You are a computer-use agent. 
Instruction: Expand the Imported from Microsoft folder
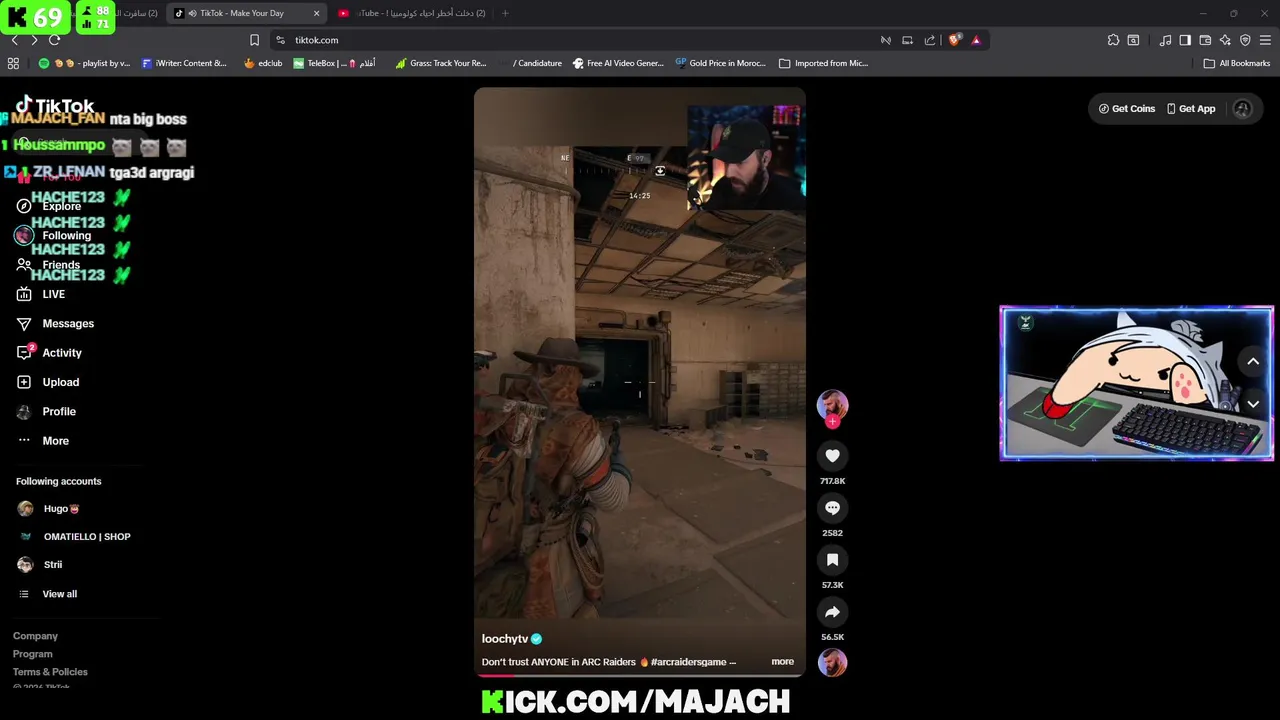[823, 63]
